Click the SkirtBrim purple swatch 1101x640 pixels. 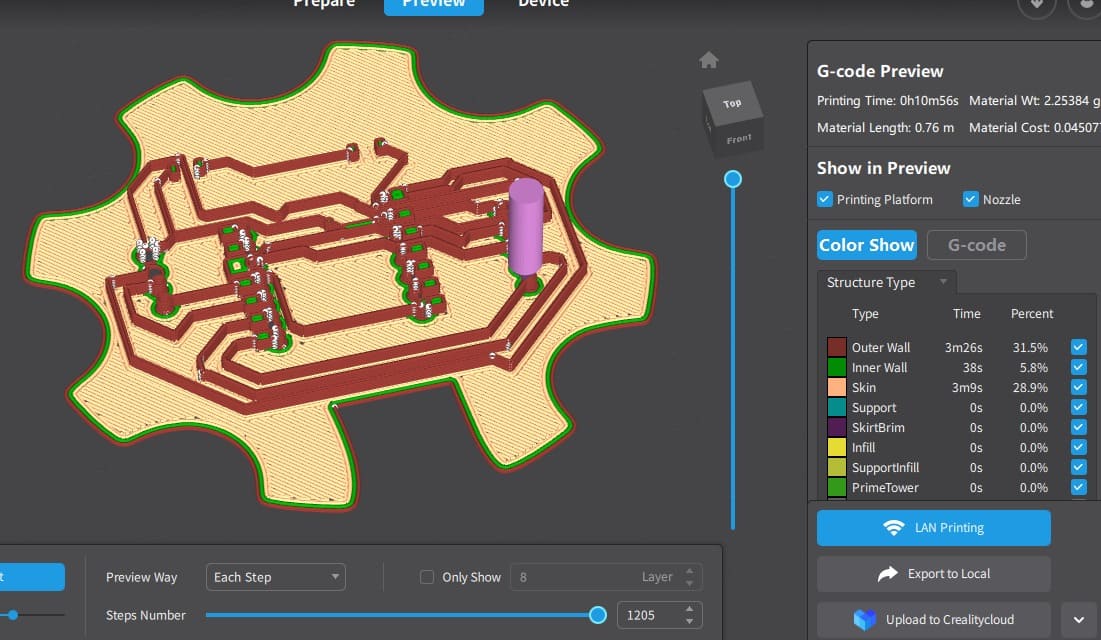coord(836,427)
